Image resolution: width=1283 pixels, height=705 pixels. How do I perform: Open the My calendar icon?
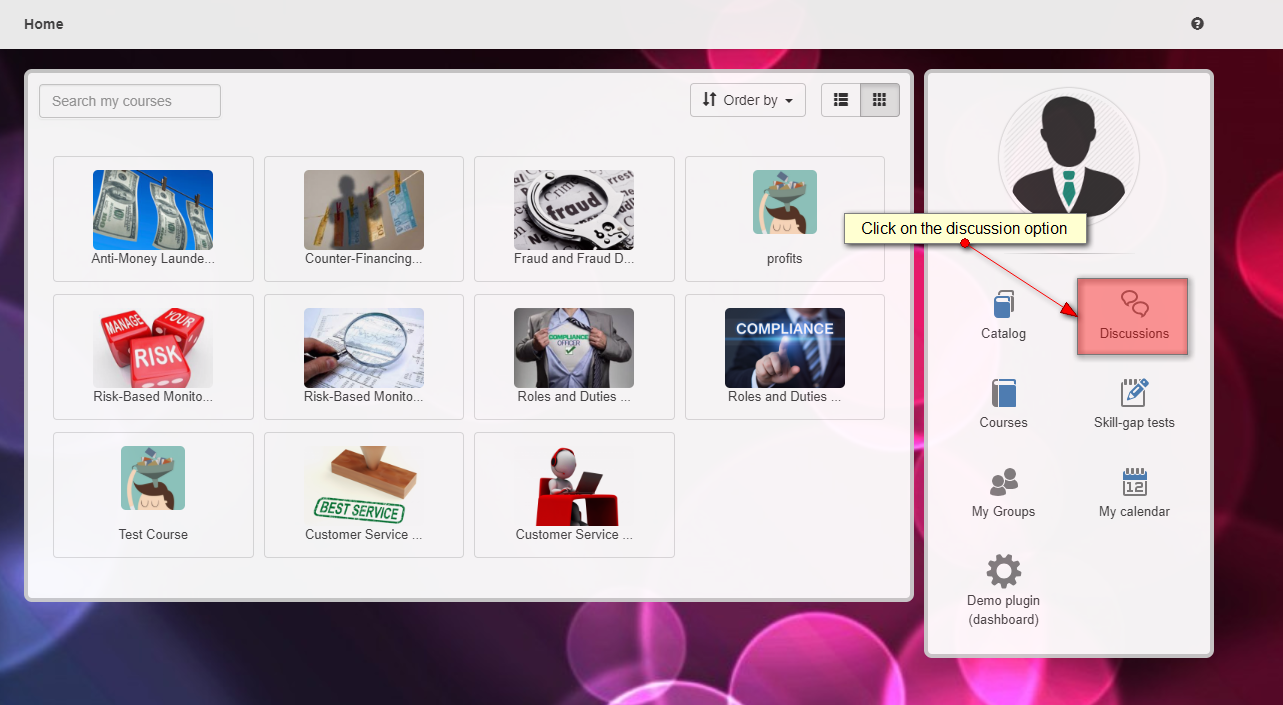[x=1134, y=482]
